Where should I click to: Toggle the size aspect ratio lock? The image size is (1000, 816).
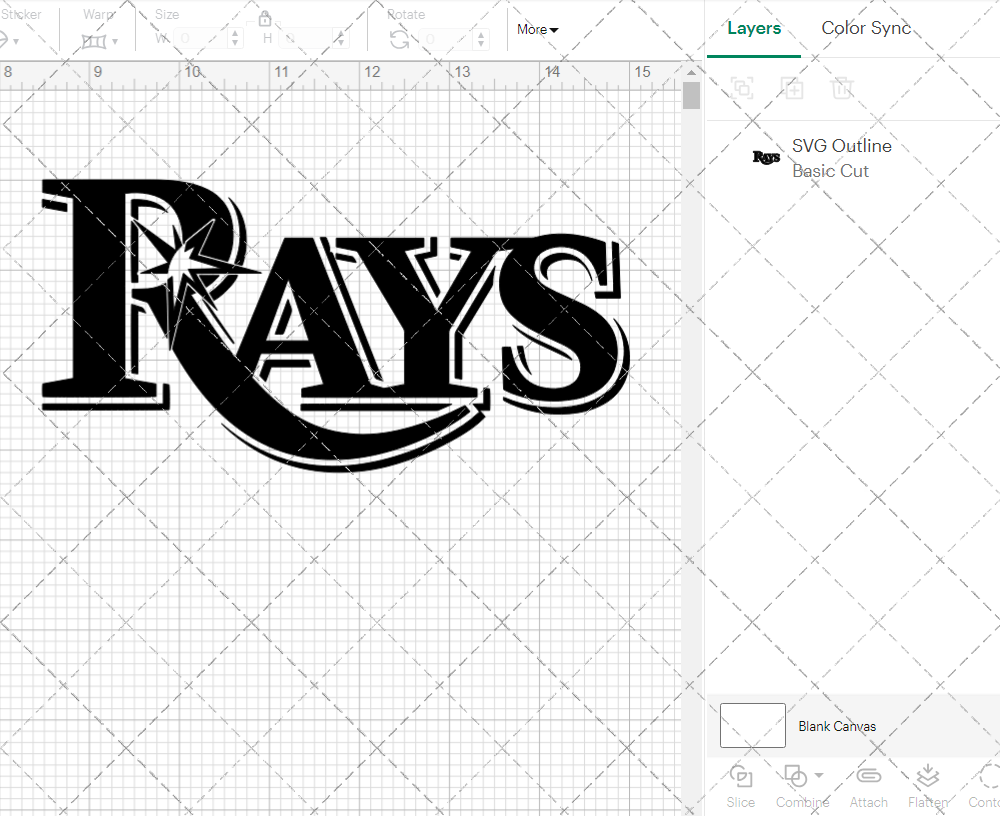pos(264,20)
